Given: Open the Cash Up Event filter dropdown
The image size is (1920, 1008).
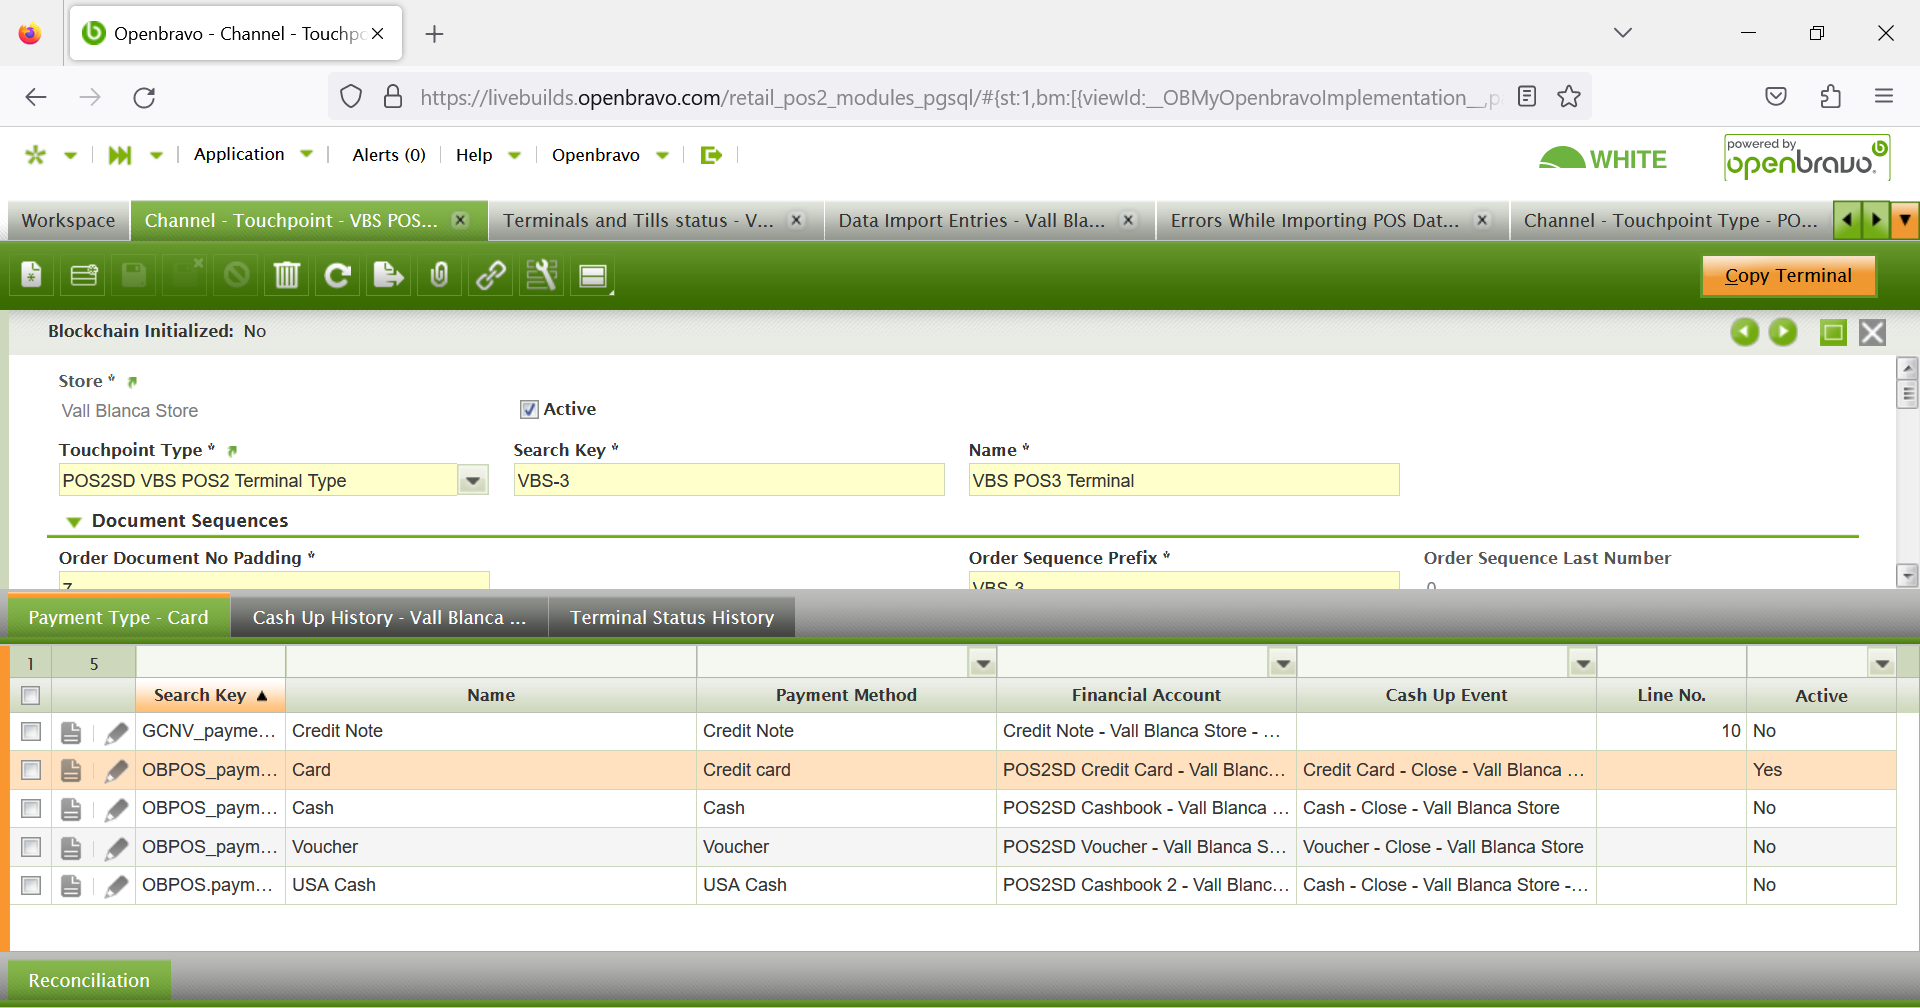Looking at the screenshot, I should pos(1583,663).
